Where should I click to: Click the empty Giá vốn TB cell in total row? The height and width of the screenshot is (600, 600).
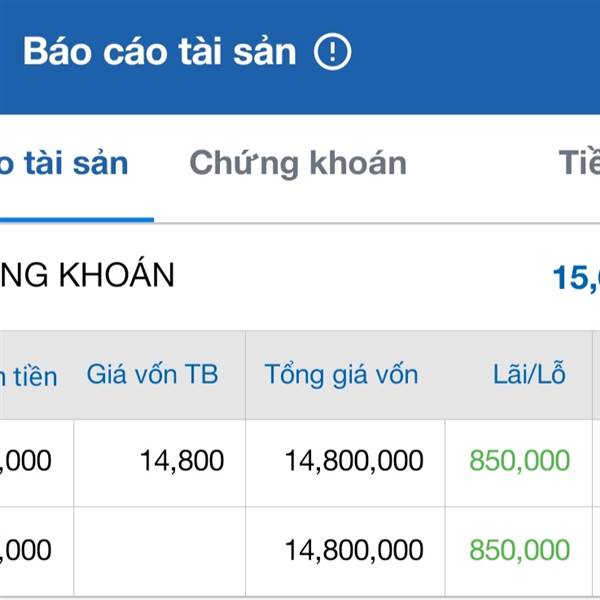click(x=160, y=551)
